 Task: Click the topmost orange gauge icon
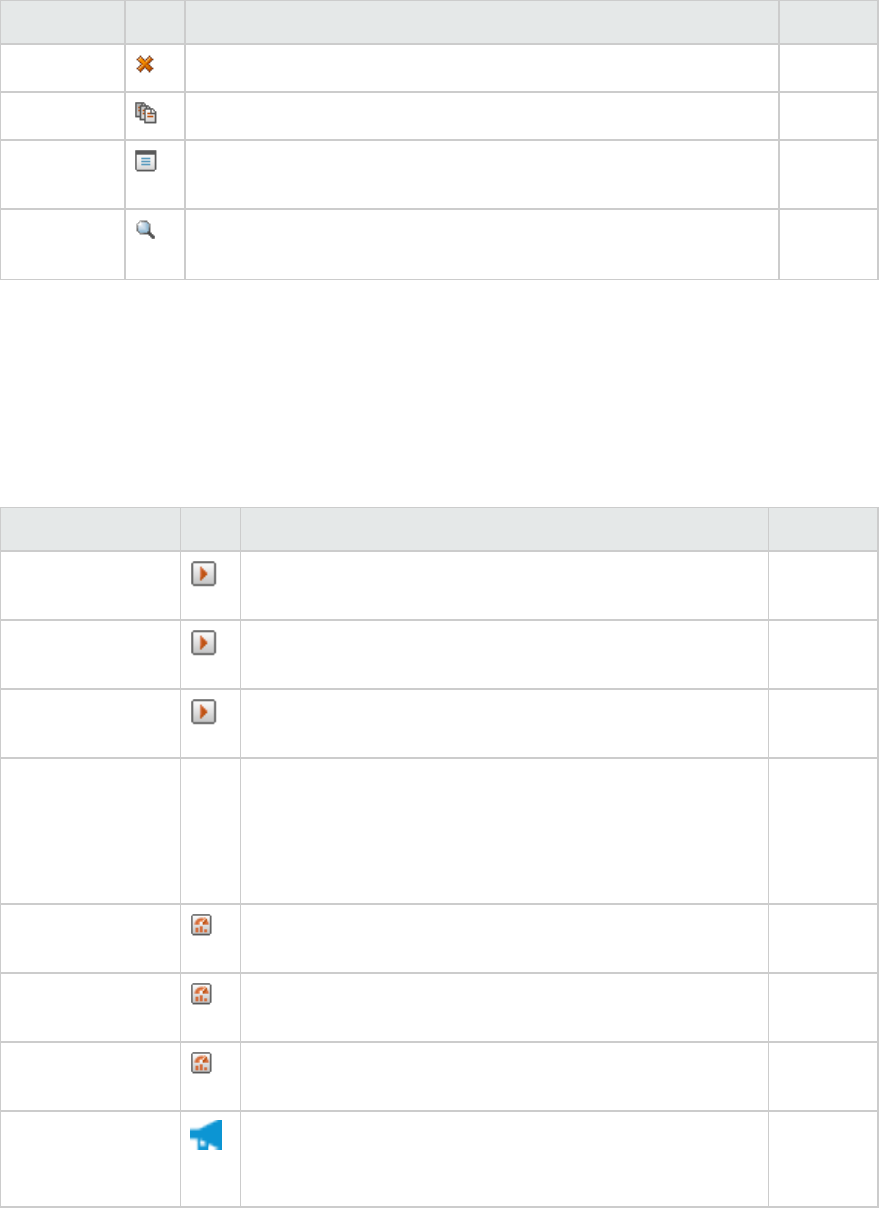pyautogui.click(x=200, y=926)
